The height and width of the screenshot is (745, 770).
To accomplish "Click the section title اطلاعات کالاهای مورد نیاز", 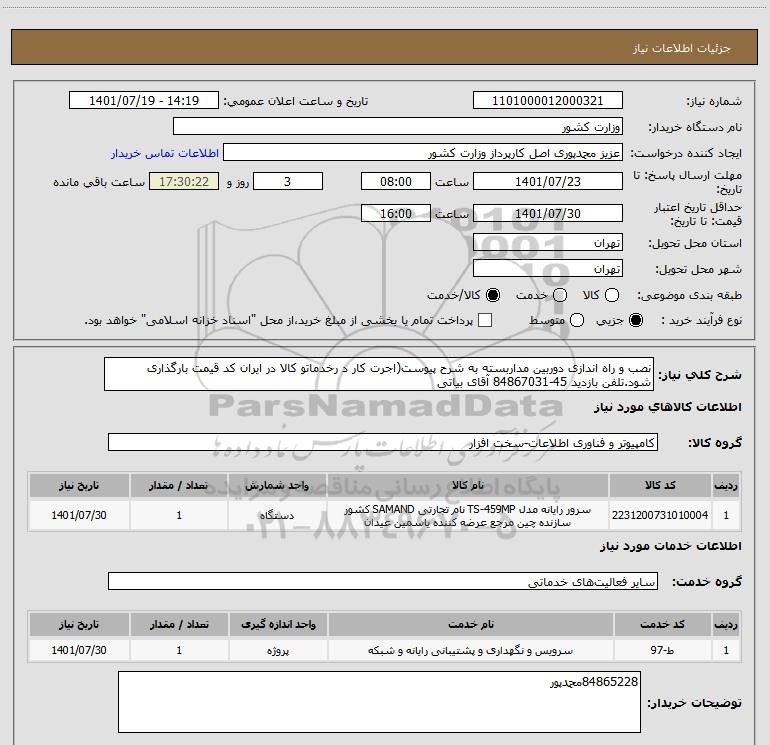I will pyautogui.click(x=667, y=407).
